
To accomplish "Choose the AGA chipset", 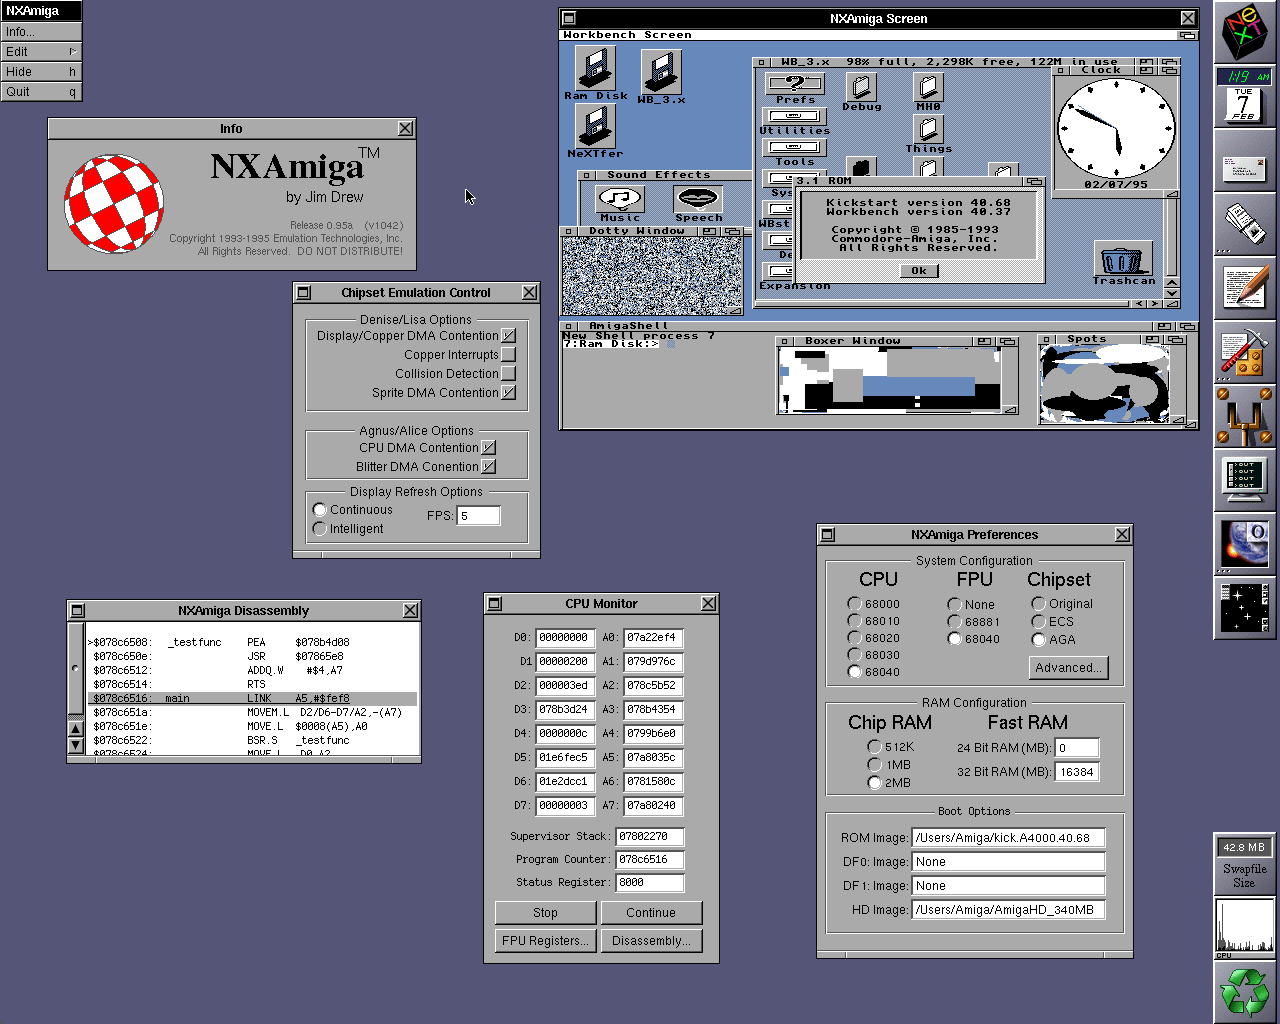I will coord(1039,640).
